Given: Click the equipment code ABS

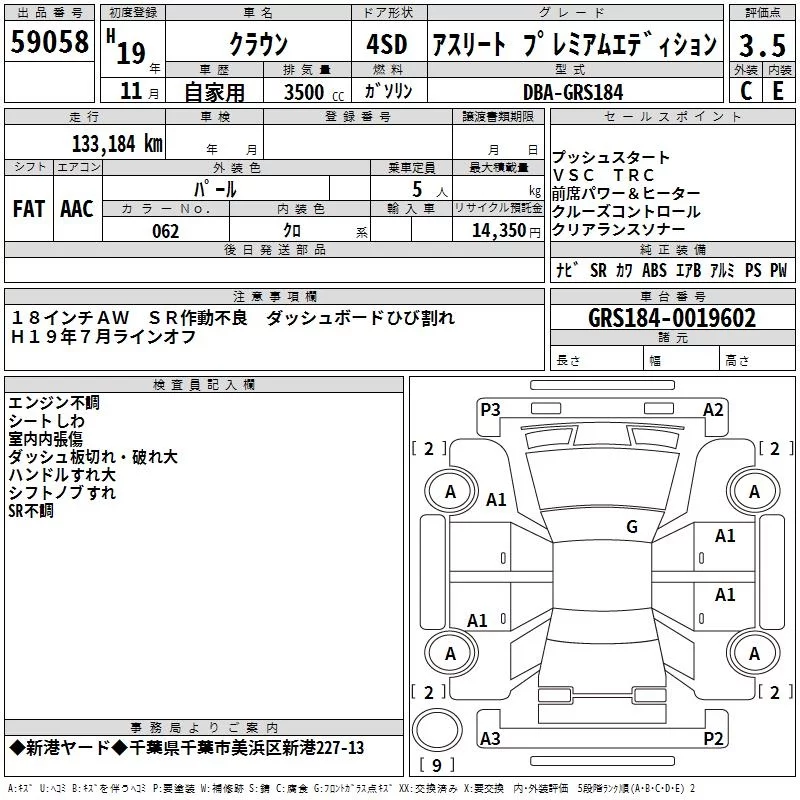Looking at the screenshot, I should point(655,270).
